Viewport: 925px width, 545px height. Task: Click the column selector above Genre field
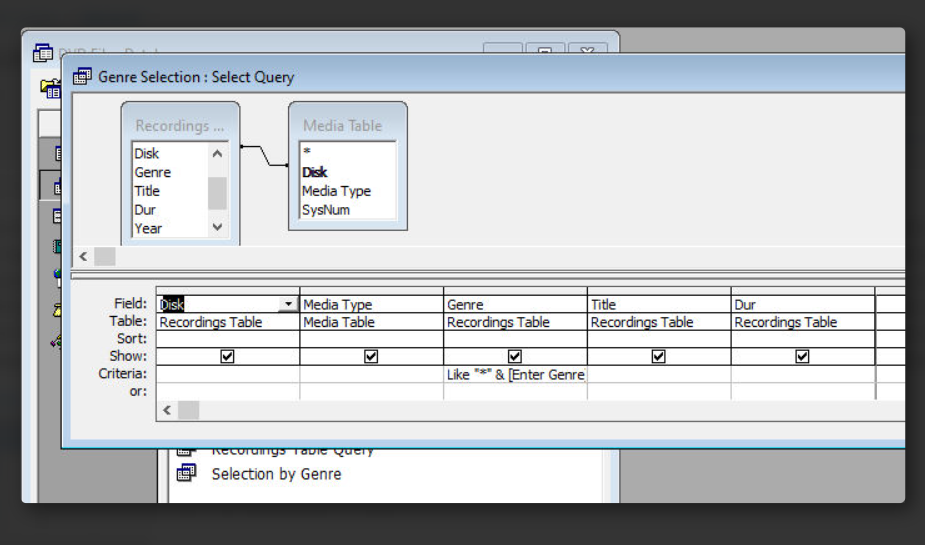coord(515,291)
